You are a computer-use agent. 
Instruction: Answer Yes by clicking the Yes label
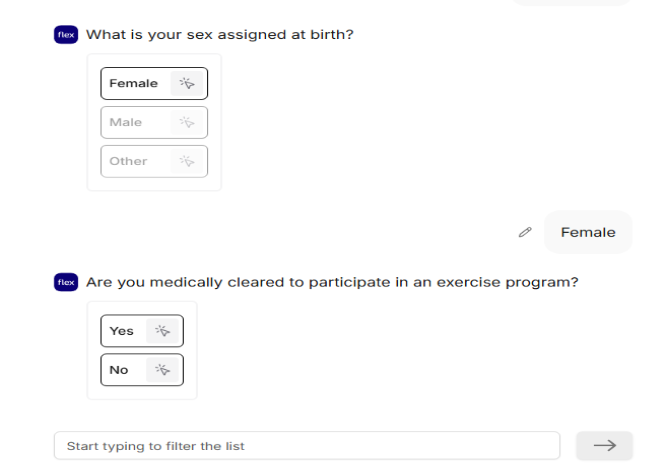tap(121, 331)
